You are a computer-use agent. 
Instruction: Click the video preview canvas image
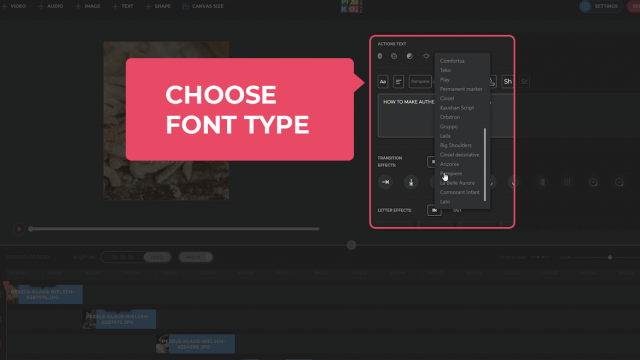click(x=166, y=121)
